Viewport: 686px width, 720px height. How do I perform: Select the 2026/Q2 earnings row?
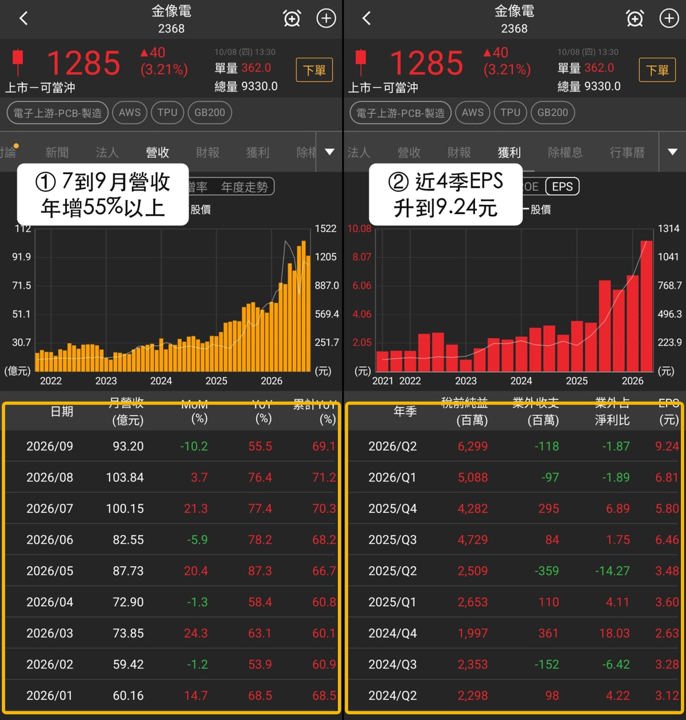click(x=514, y=446)
